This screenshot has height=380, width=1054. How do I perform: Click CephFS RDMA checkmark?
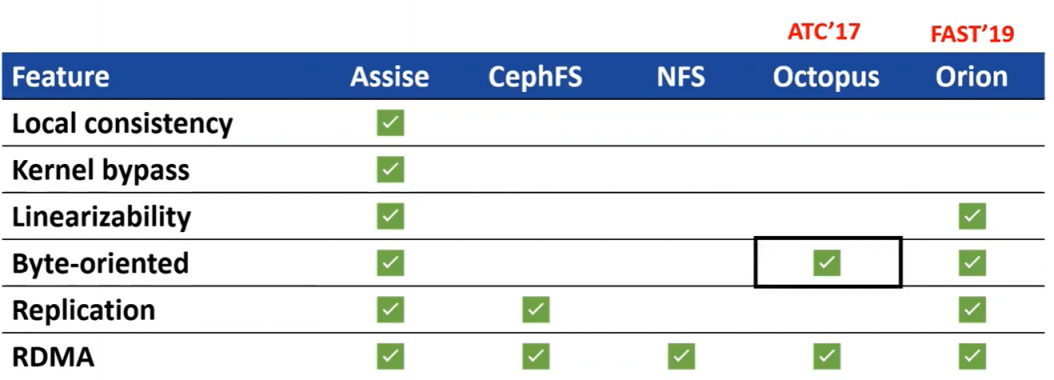click(536, 356)
